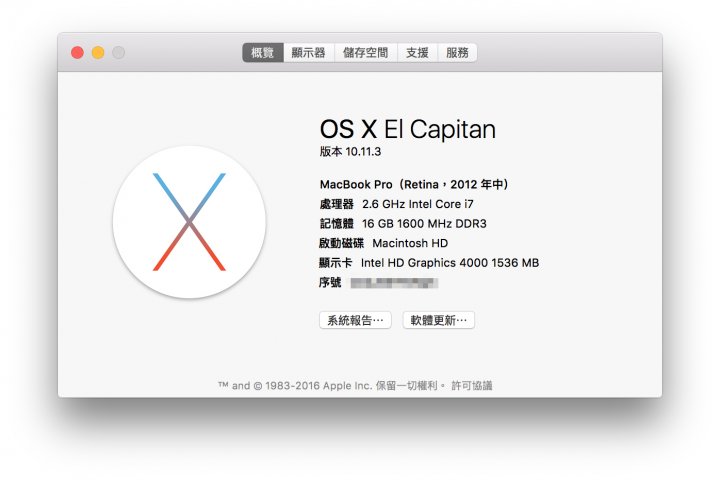The width and height of the screenshot is (720, 480).
Task: Minimize the window with the yellow button
Action: [x=98, y=53]
